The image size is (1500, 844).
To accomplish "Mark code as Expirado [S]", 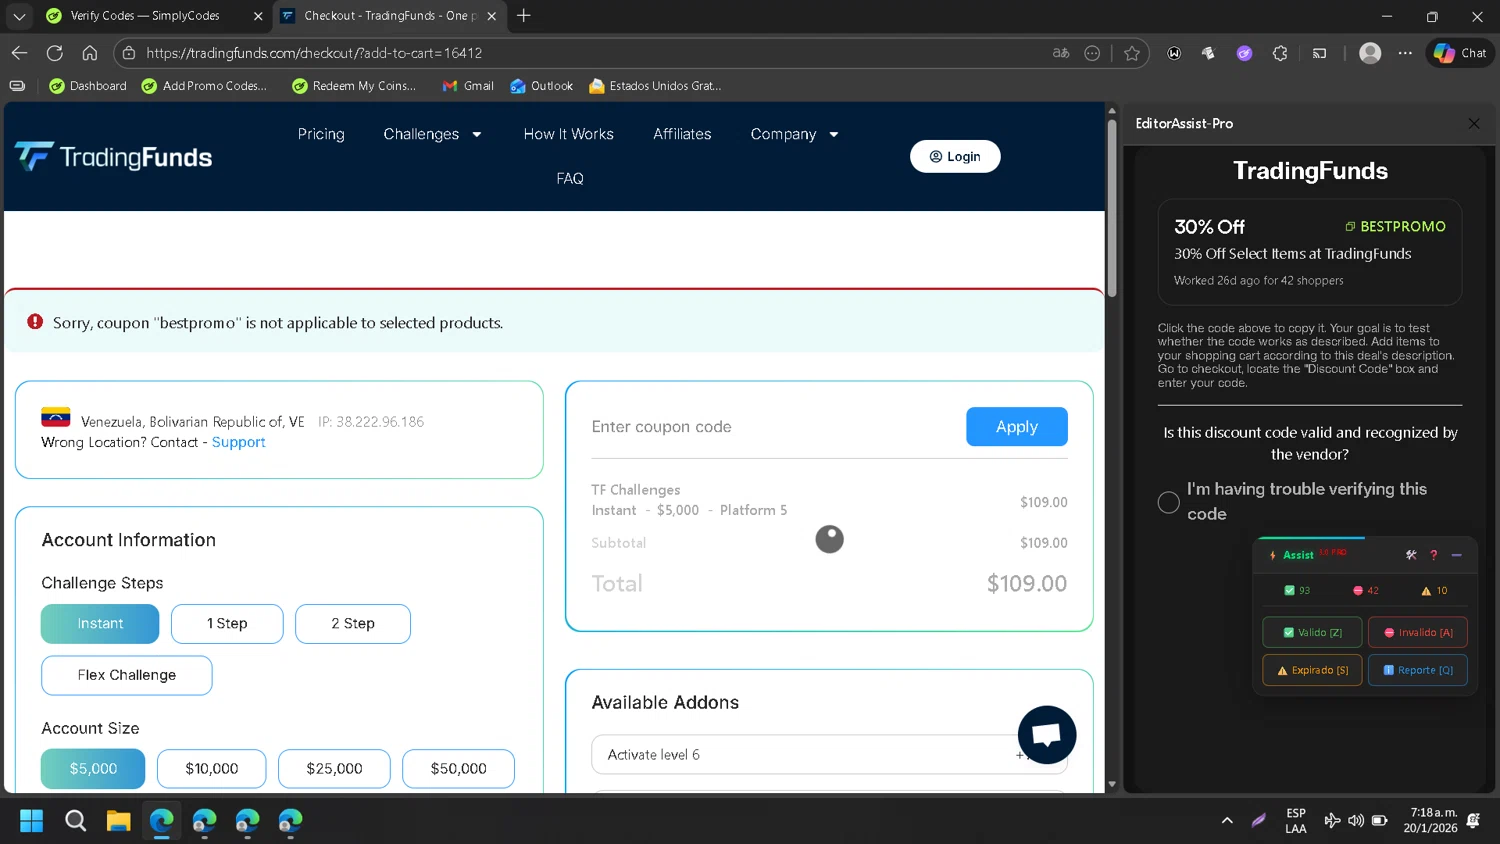I will [1312, 670].
